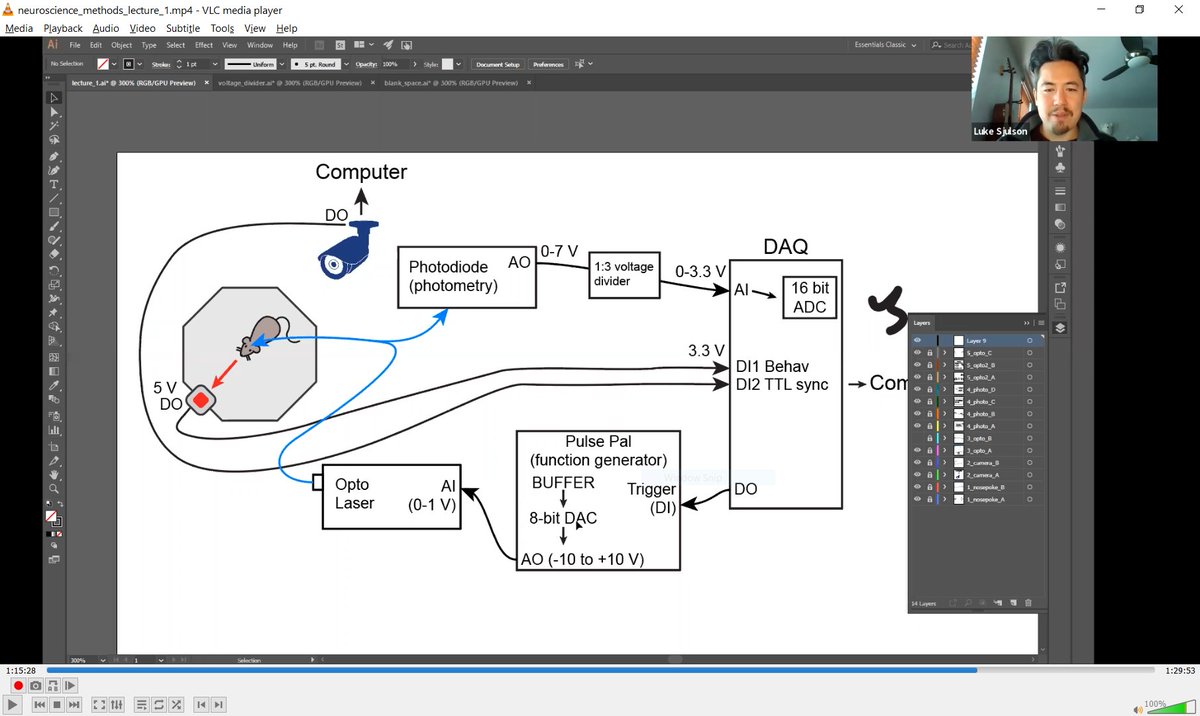Open Essentials Classic workspace switcher
The width and height of the screenshot is (1200, 716).
click(884, 45)
